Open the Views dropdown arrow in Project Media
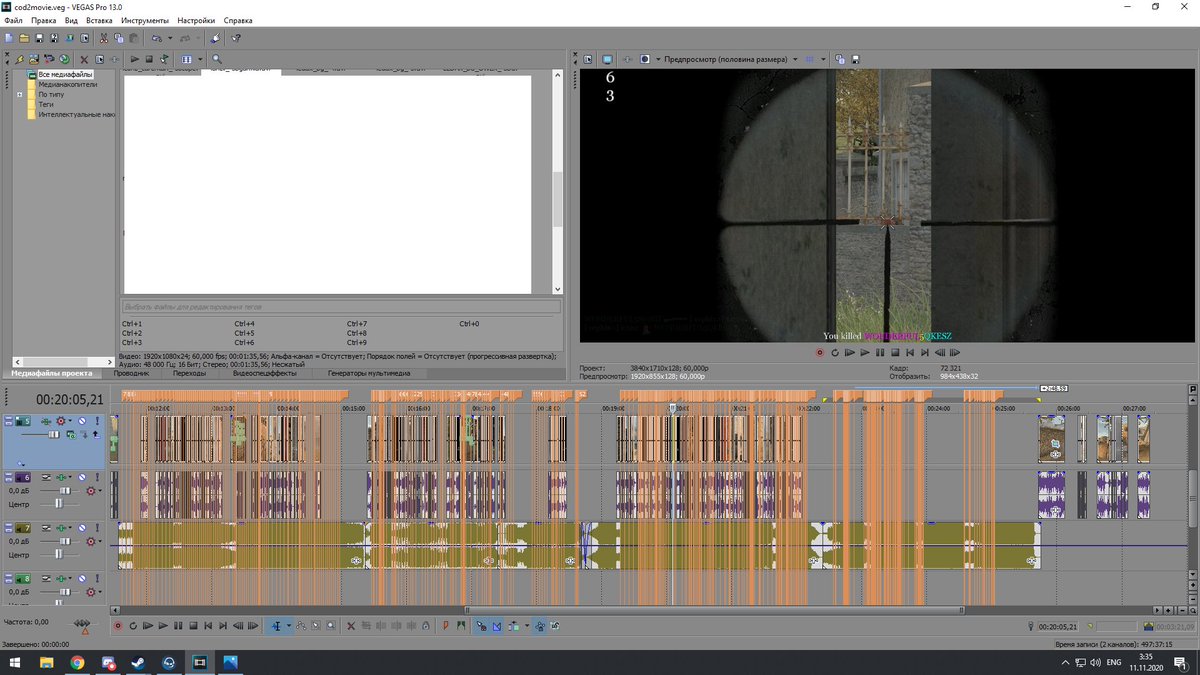The image size is (1200, 675). pos(200,59)
